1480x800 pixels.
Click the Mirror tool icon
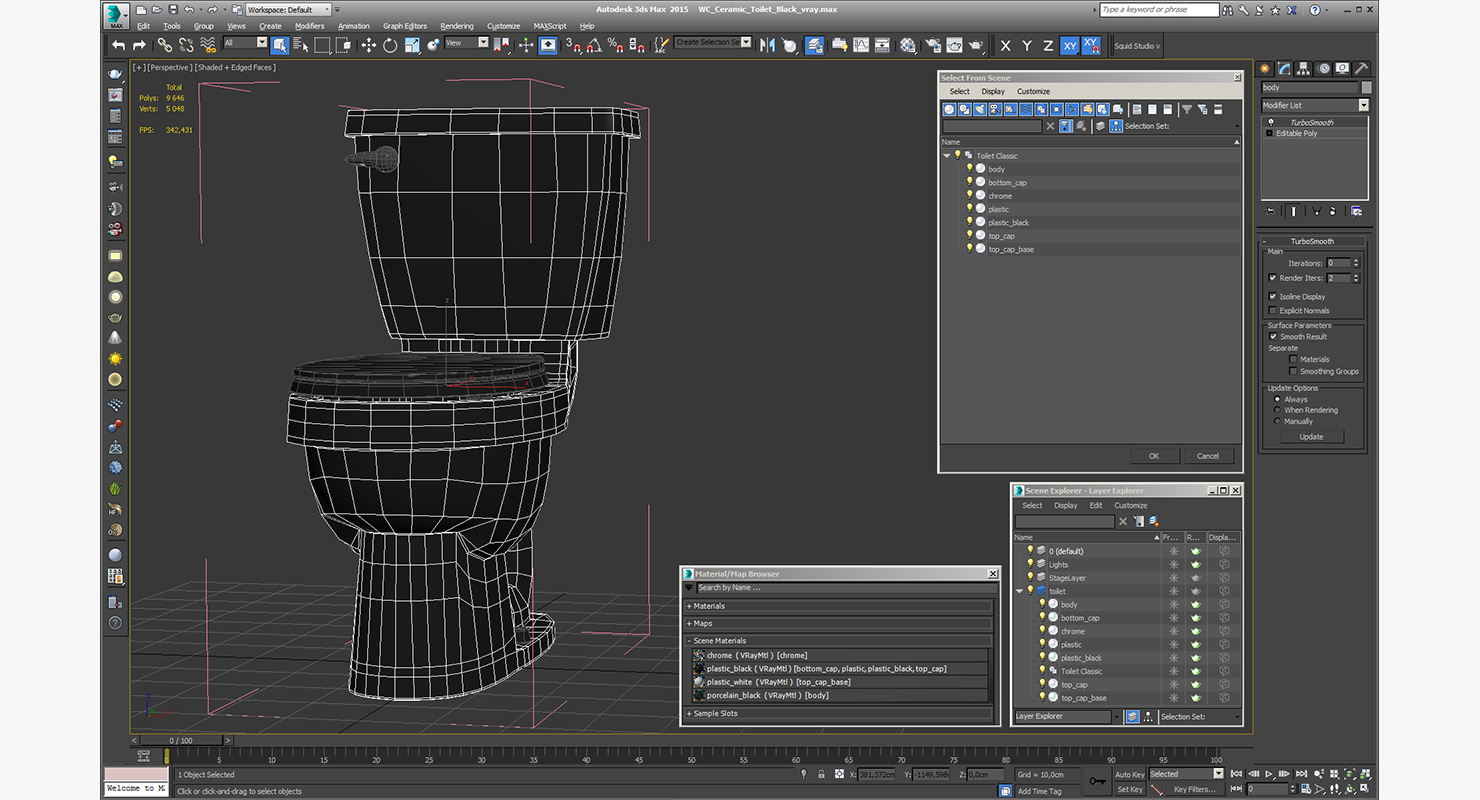click(768, 45)
